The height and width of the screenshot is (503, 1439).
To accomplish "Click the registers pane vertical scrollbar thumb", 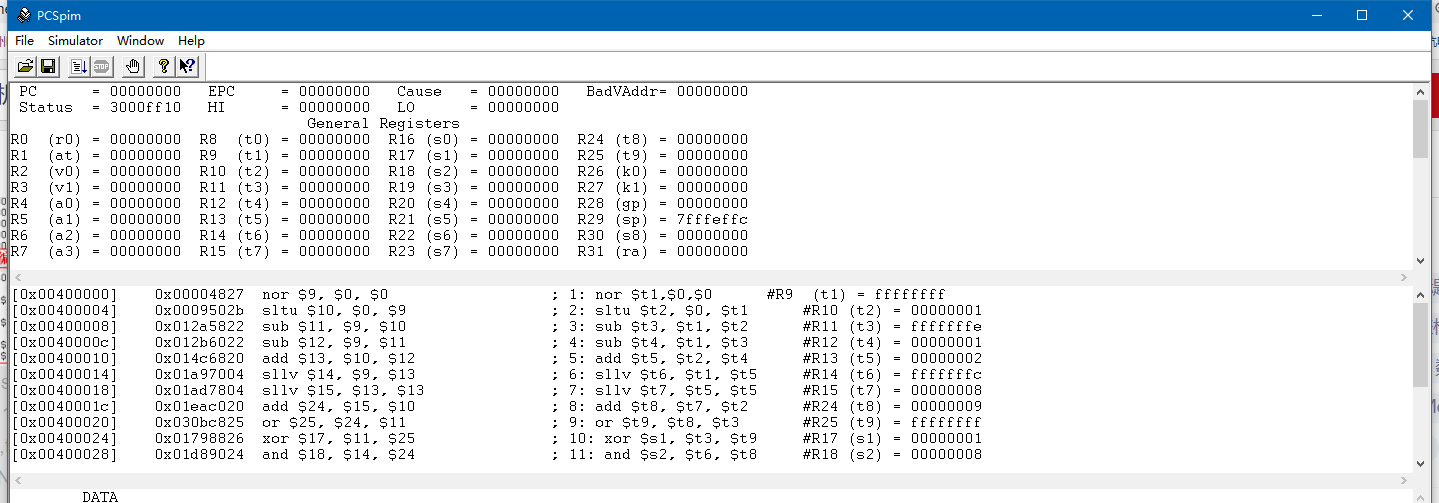I will [1420, 129].
